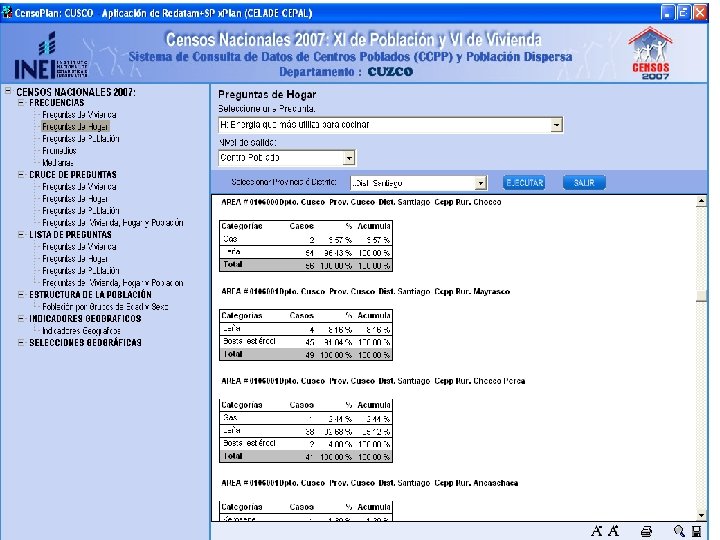This screenshot has width=720, height=540.
Task: Click 'Bosta, estiércol' row in Chocco Perca table
Action: (306, 444)
